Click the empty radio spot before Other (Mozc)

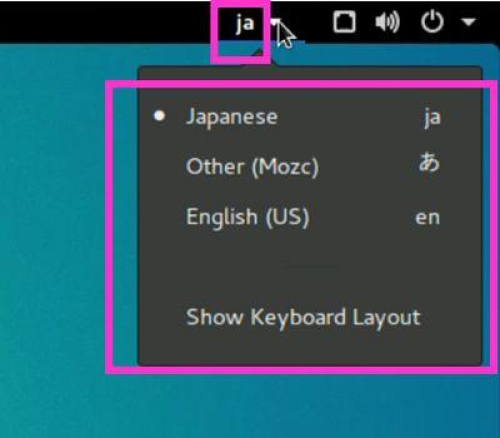159,166
